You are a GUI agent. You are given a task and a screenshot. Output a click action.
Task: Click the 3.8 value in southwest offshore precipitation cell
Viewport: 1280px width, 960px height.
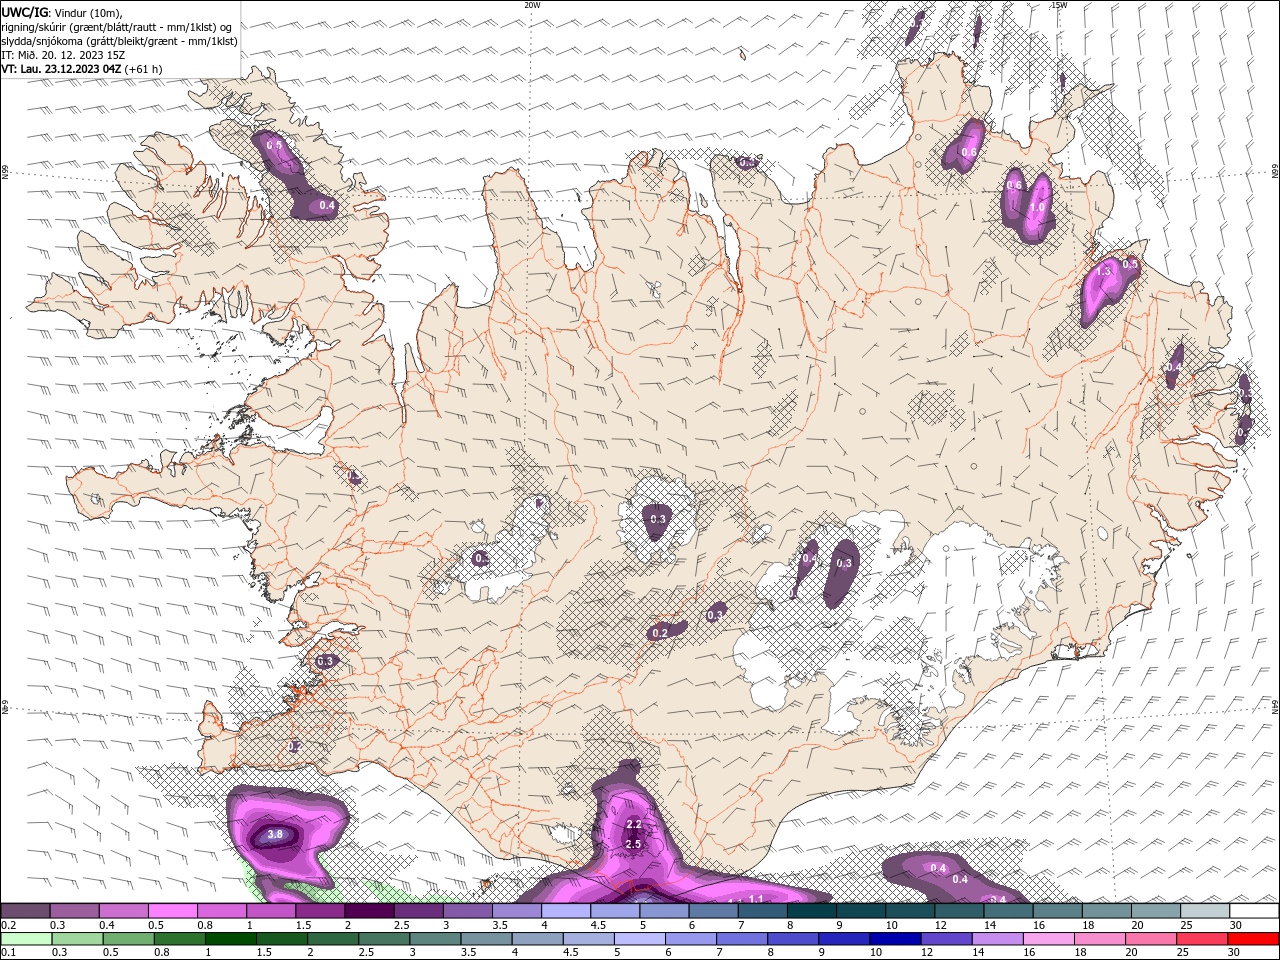click(276, 834)
